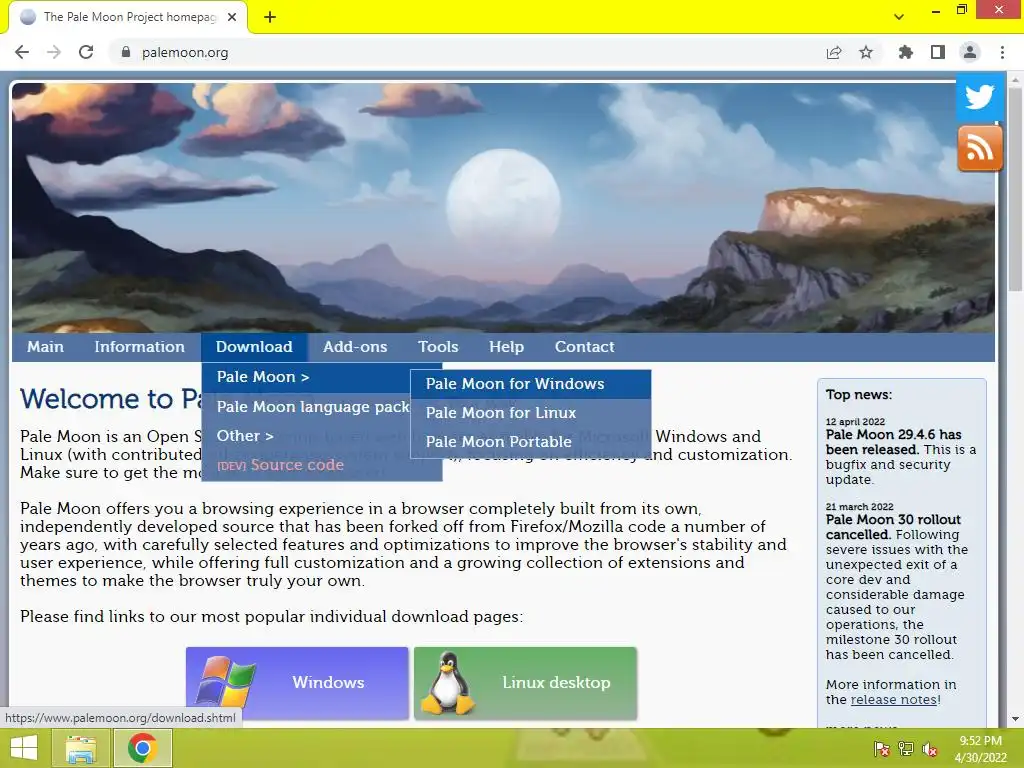
Task: Open the Twitter bird icon link
Action: point(979,98)
